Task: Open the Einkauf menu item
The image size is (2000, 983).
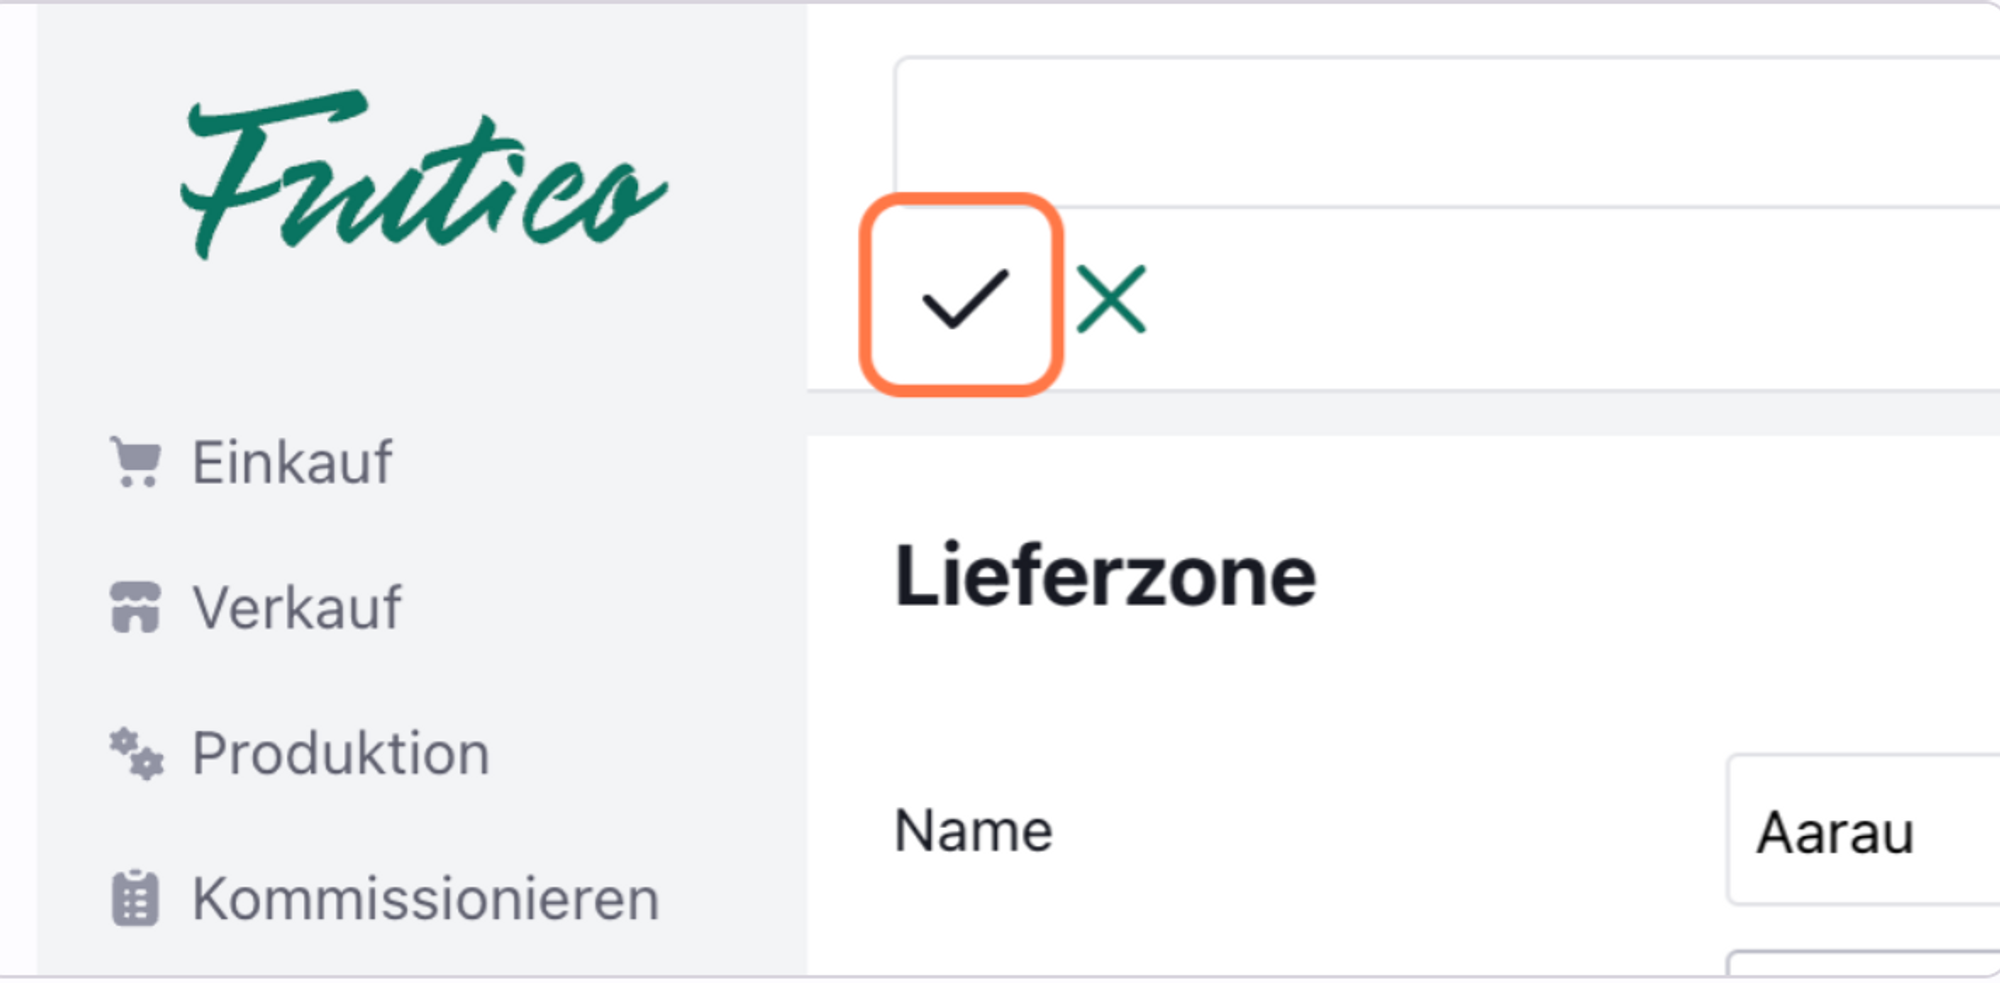Action: 292,462
